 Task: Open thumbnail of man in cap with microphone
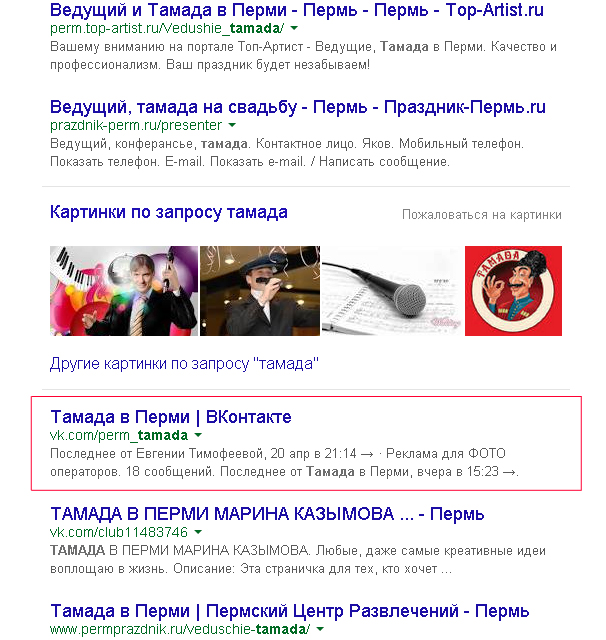pyautogui.click(x=260, y=291)
